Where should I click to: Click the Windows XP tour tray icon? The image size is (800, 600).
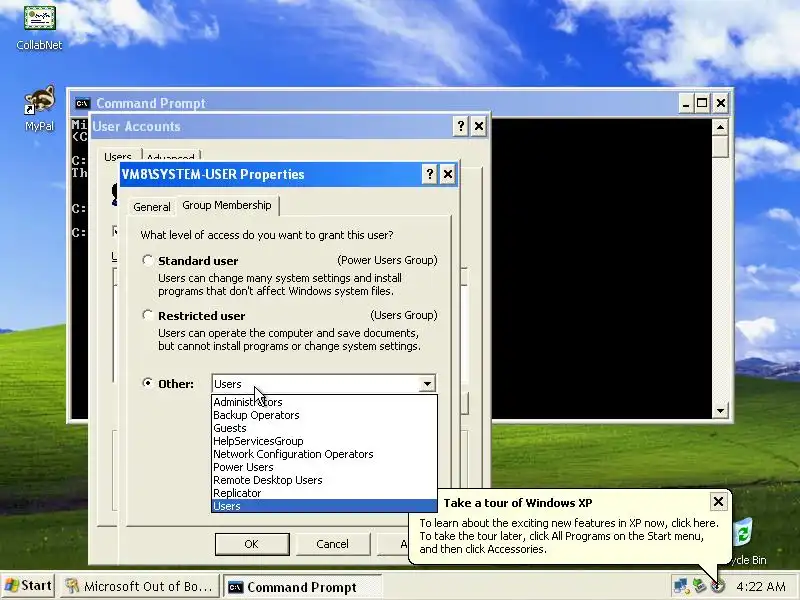pos(717,586)
